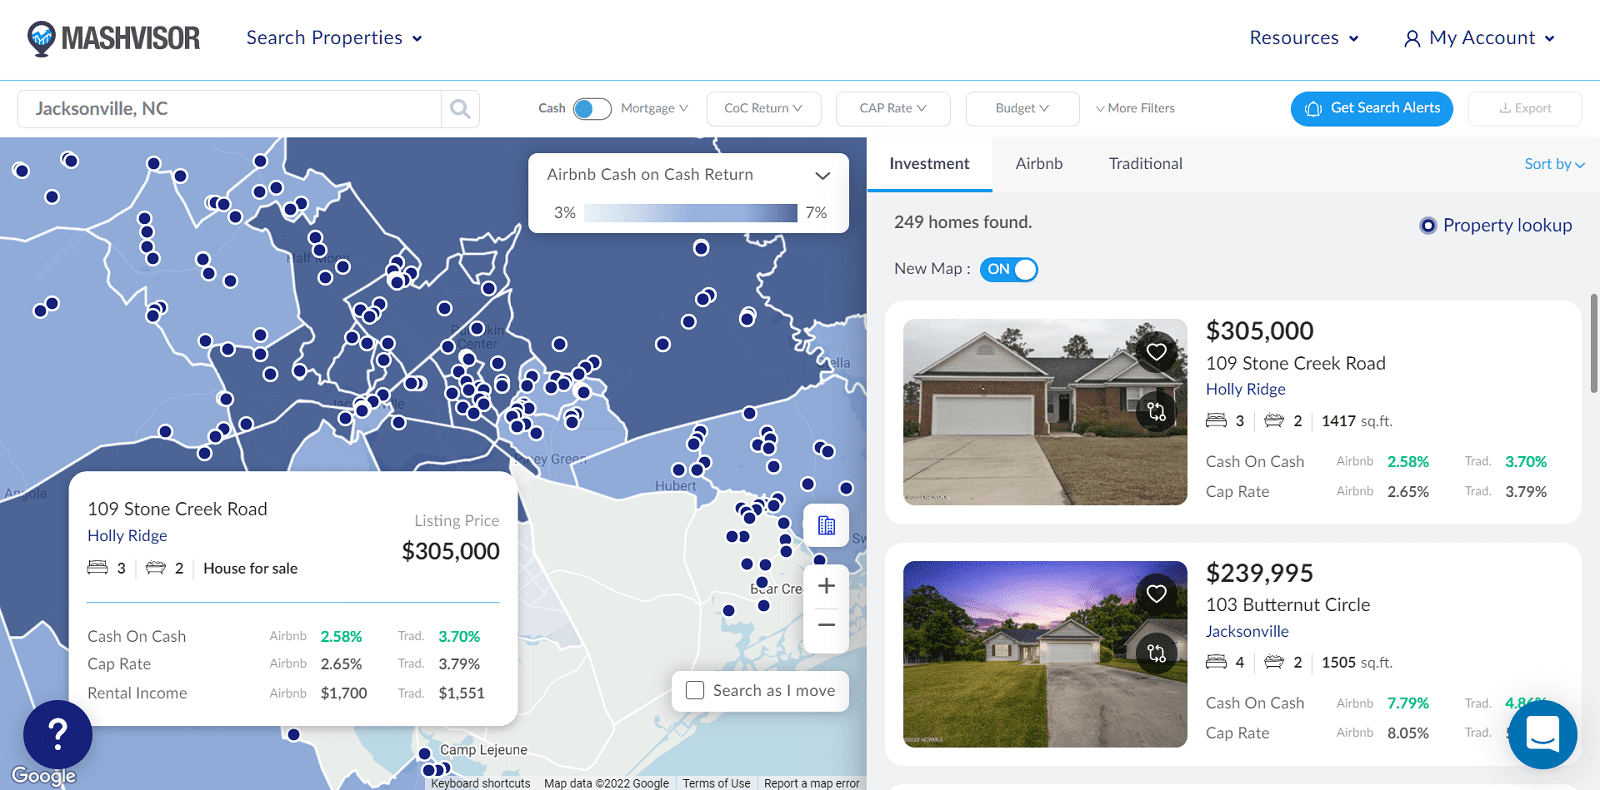Click the search magnifier icon
Screen dimensions: 1600x790
[x=460, y=109]
